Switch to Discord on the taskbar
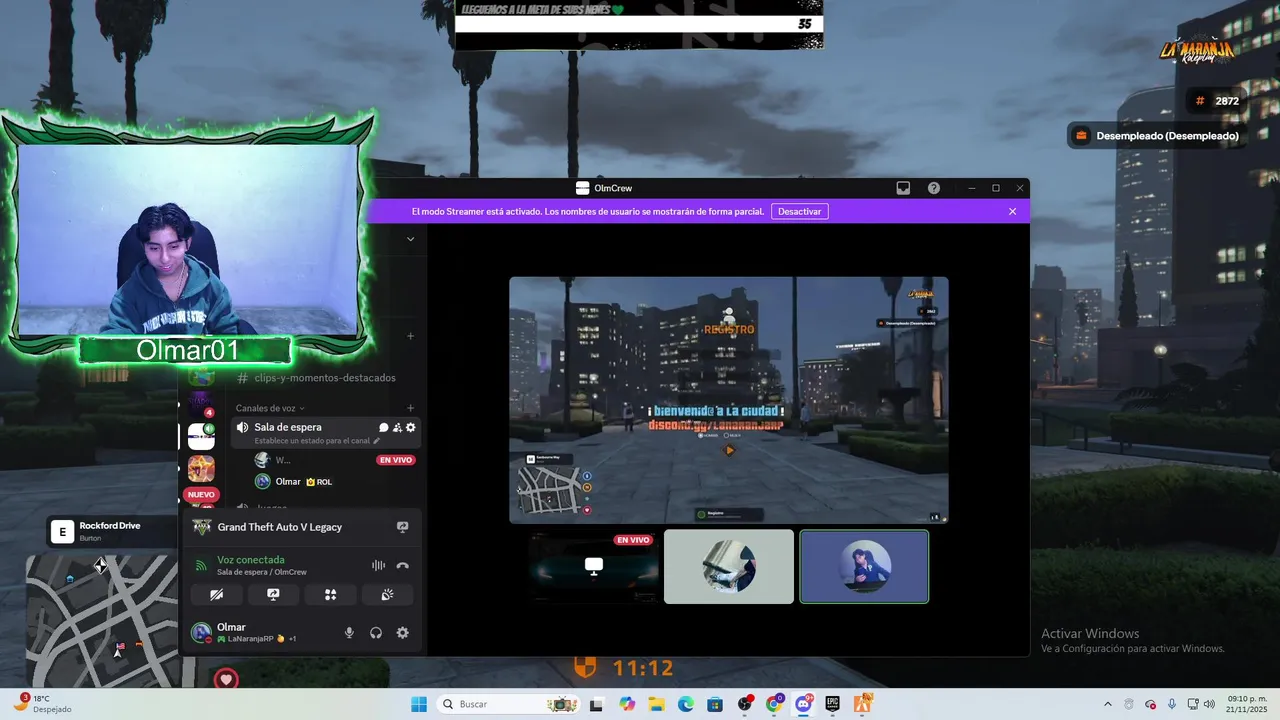The image size is (1280, 720). pyautogui.click(x=803, y=704)
